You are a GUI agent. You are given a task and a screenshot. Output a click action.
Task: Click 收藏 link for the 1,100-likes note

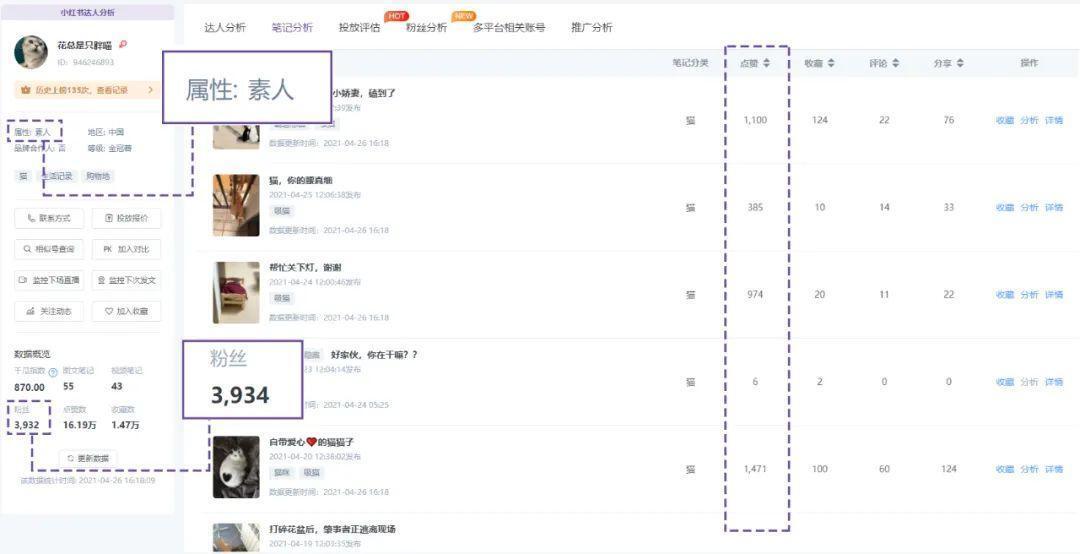[1005, 121]
